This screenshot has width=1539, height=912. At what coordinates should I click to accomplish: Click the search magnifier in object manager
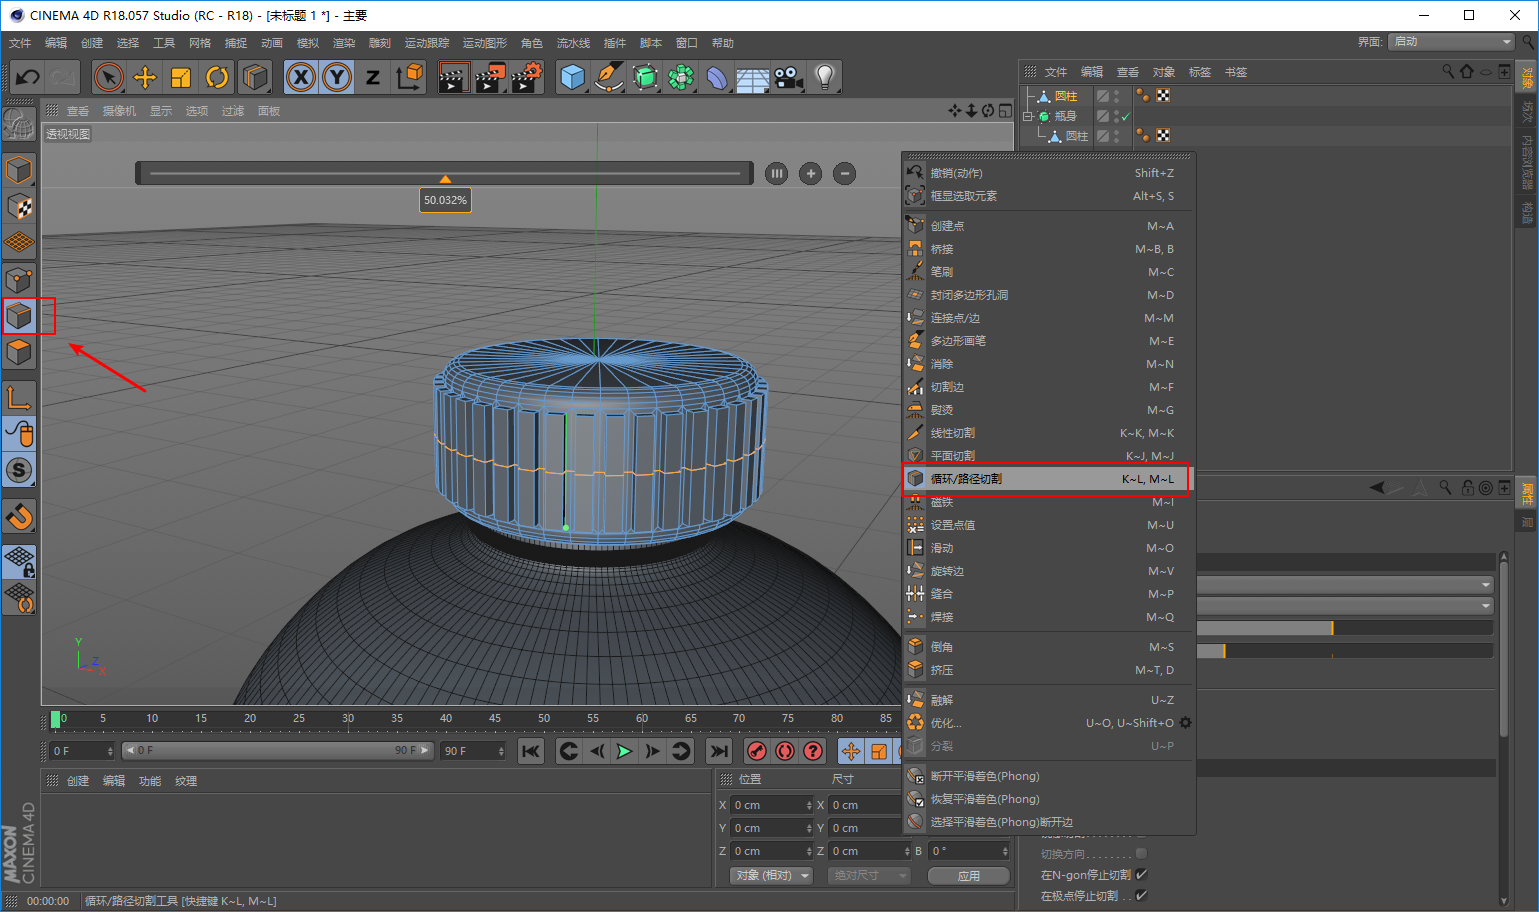(x=1448, y=72)
